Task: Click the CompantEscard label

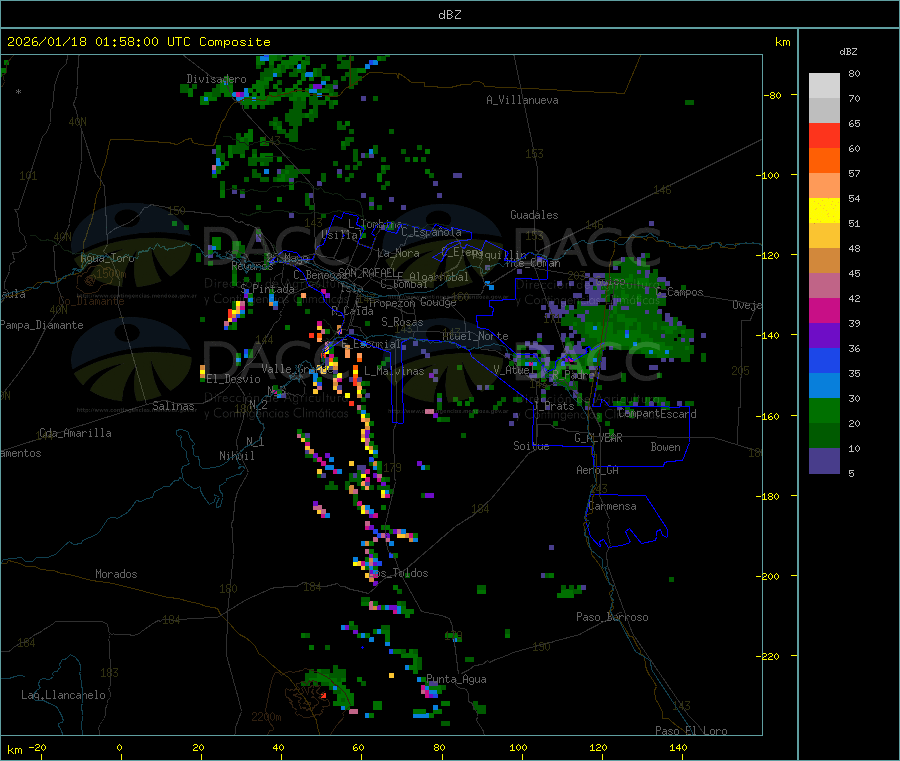Action: (657, 413)
